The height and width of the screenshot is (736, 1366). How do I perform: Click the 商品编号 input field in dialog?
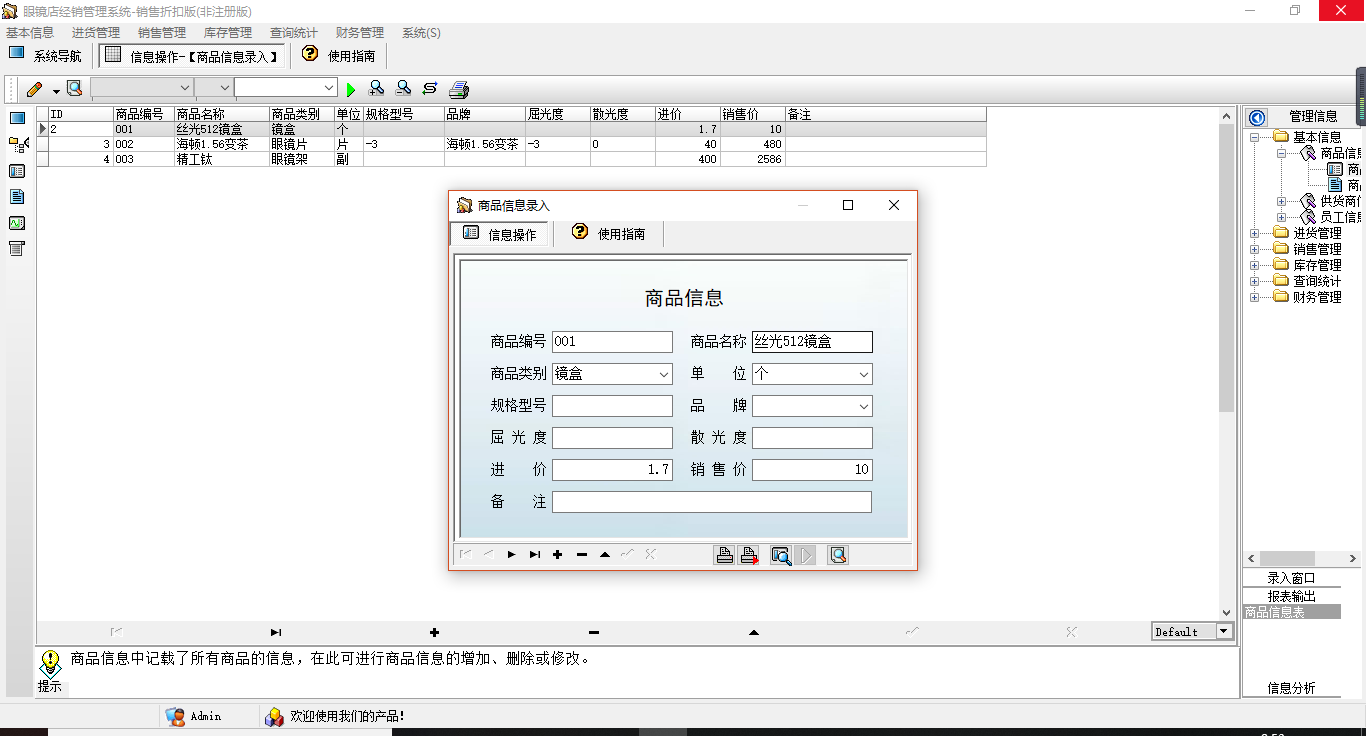pyautogui.click(x=612, y=342)
